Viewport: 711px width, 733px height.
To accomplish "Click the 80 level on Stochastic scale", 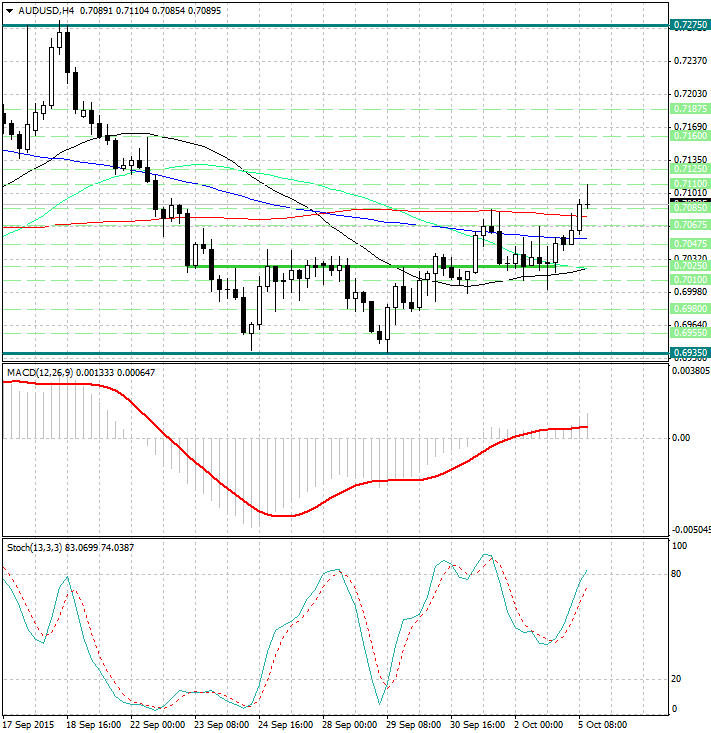I will click(x=677, y=574).
